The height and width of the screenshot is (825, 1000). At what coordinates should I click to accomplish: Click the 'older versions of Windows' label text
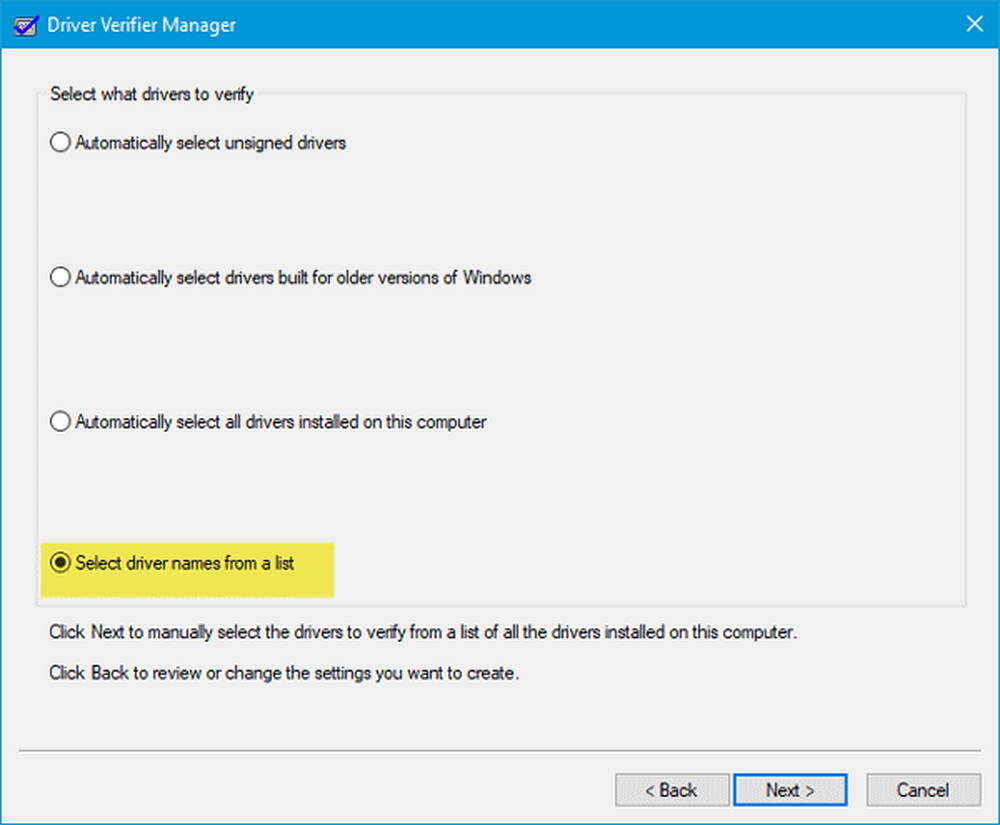point(303,277)
